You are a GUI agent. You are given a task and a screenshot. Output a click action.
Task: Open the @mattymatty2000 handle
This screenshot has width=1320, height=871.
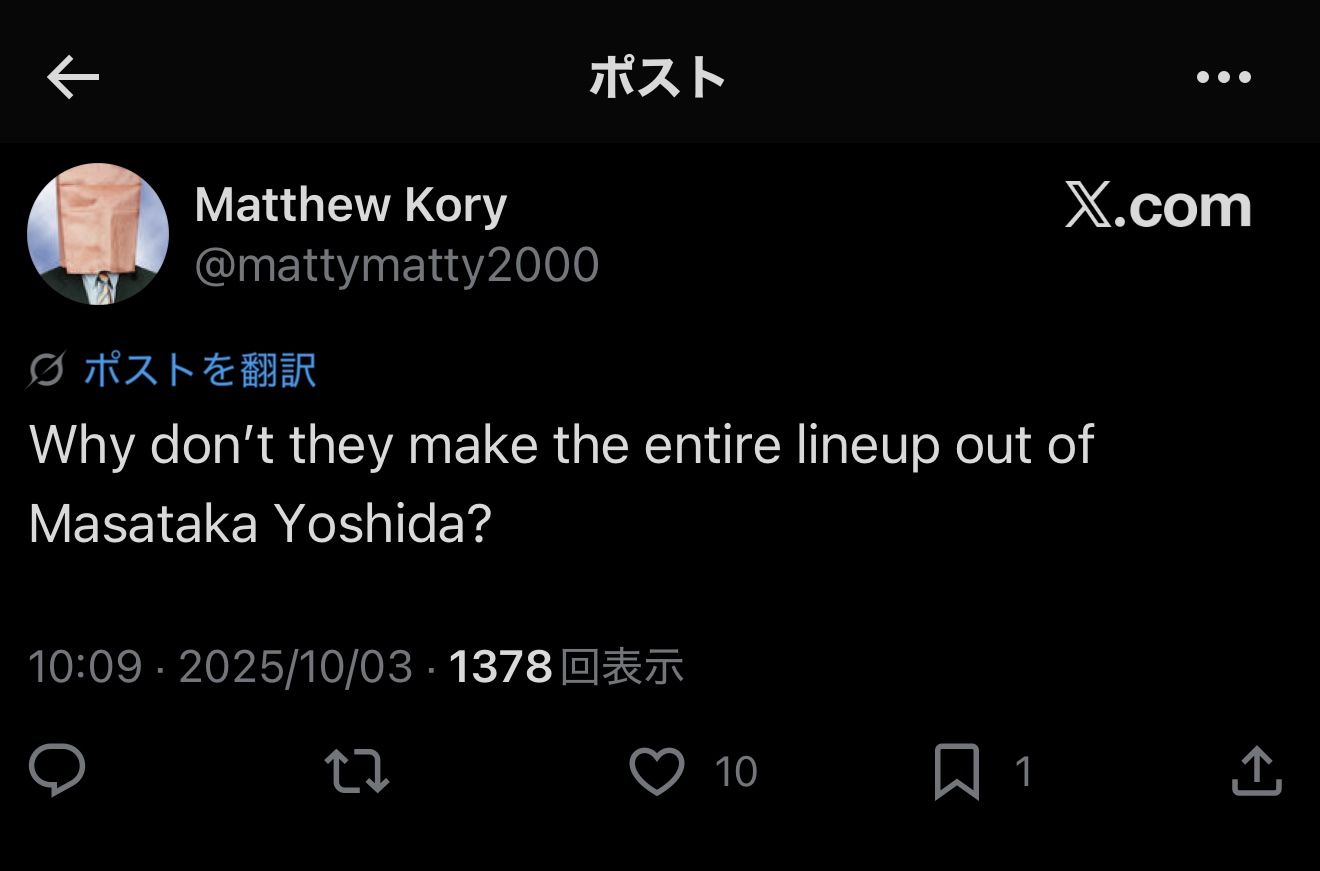tap(396, 266)
